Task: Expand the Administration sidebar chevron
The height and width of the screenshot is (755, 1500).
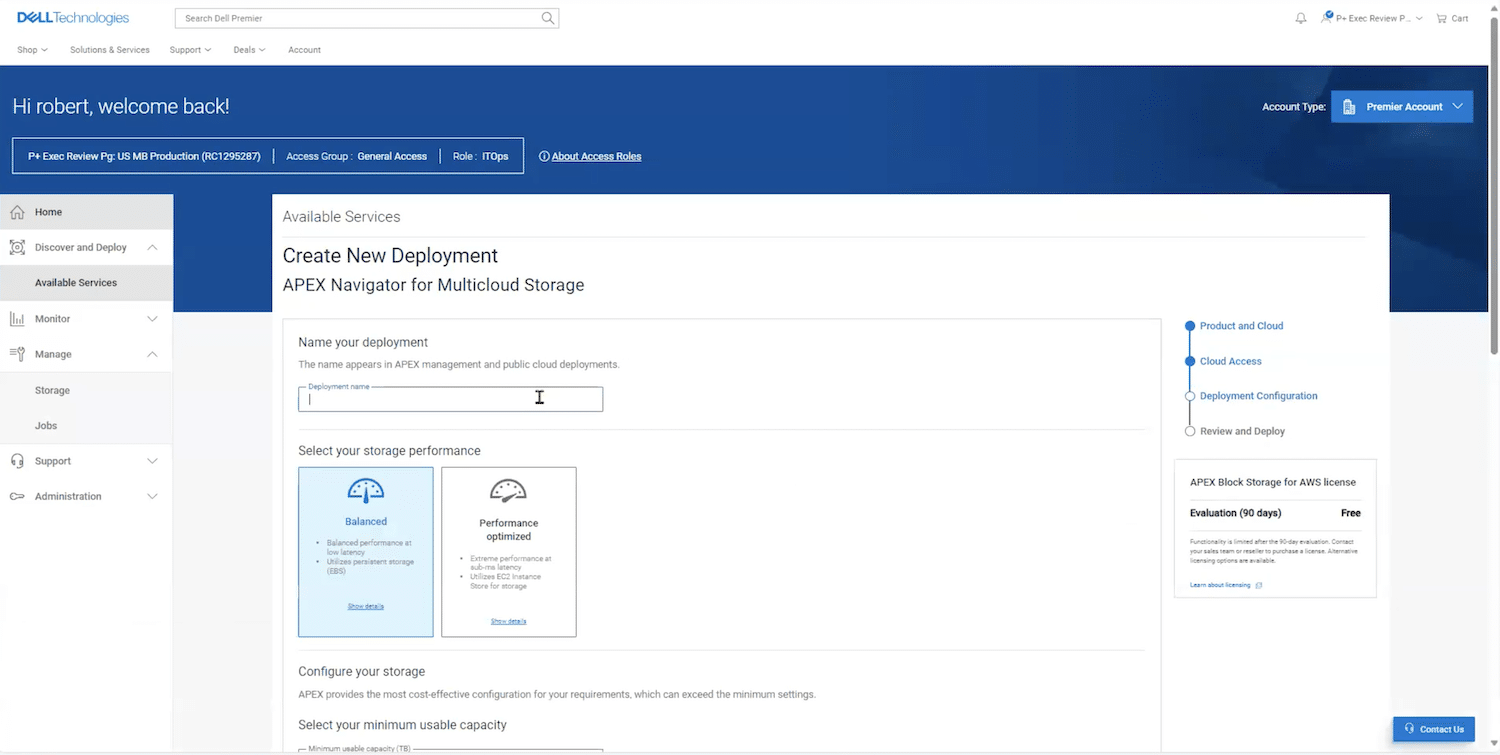Action: pyautogui.click(x=152, y=497)
